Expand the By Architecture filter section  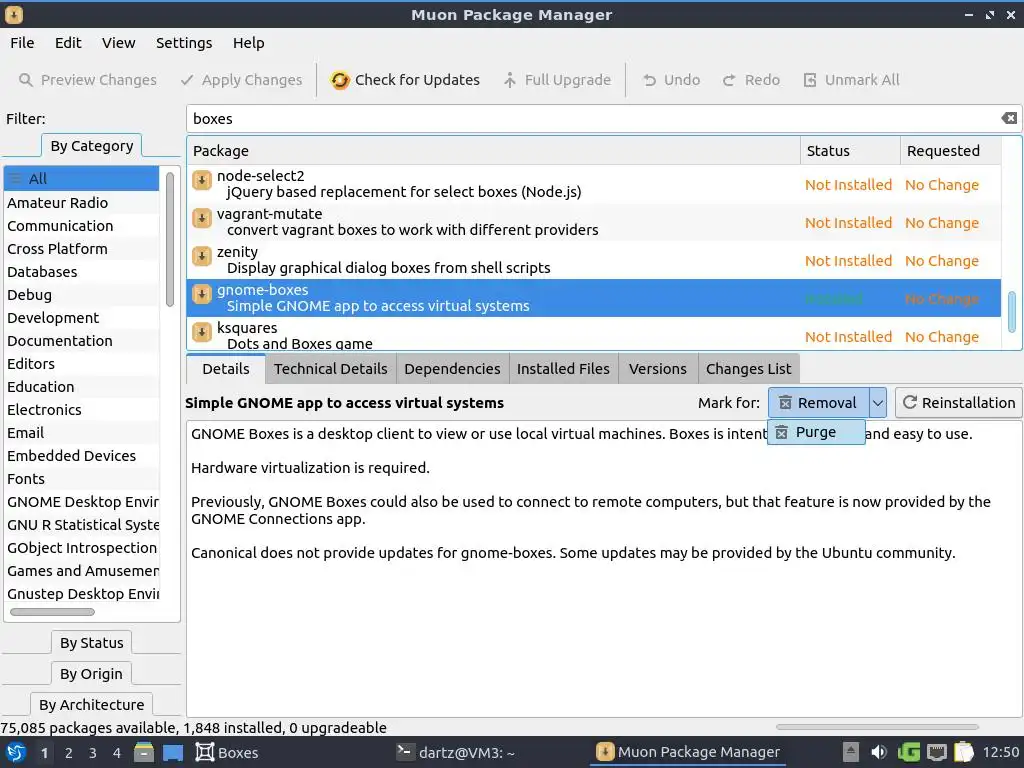click(x=91, y=705)
